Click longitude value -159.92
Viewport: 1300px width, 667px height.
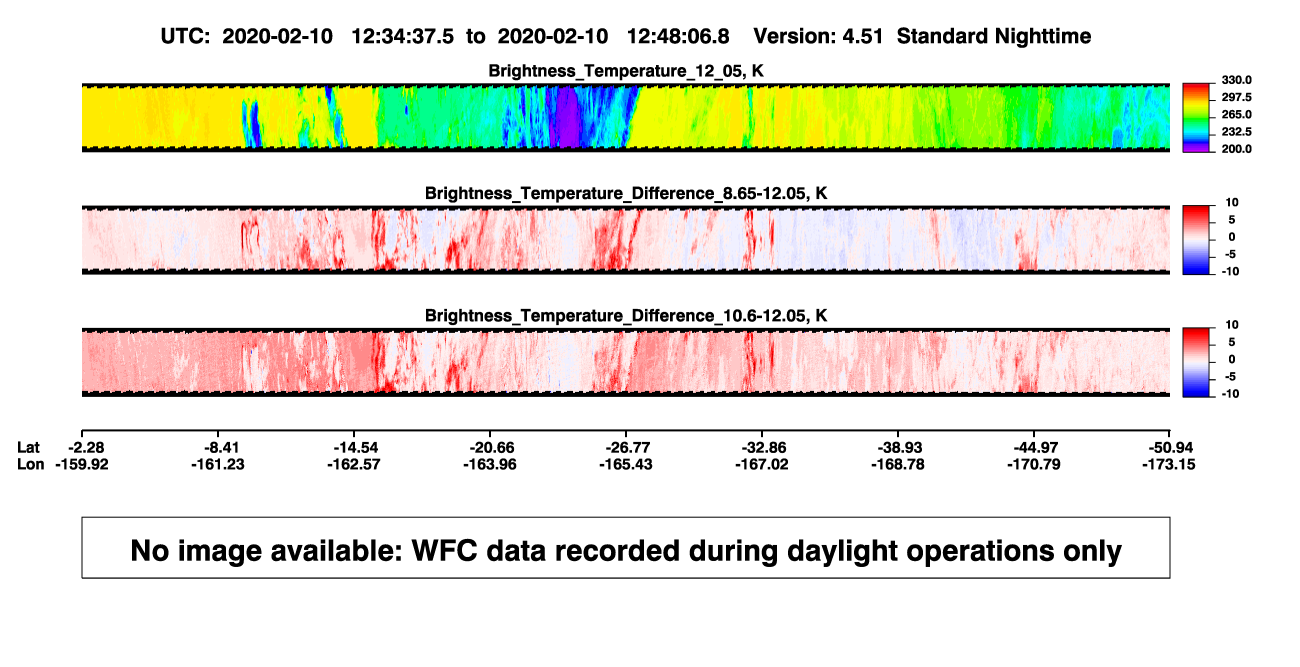pos(82,464)
